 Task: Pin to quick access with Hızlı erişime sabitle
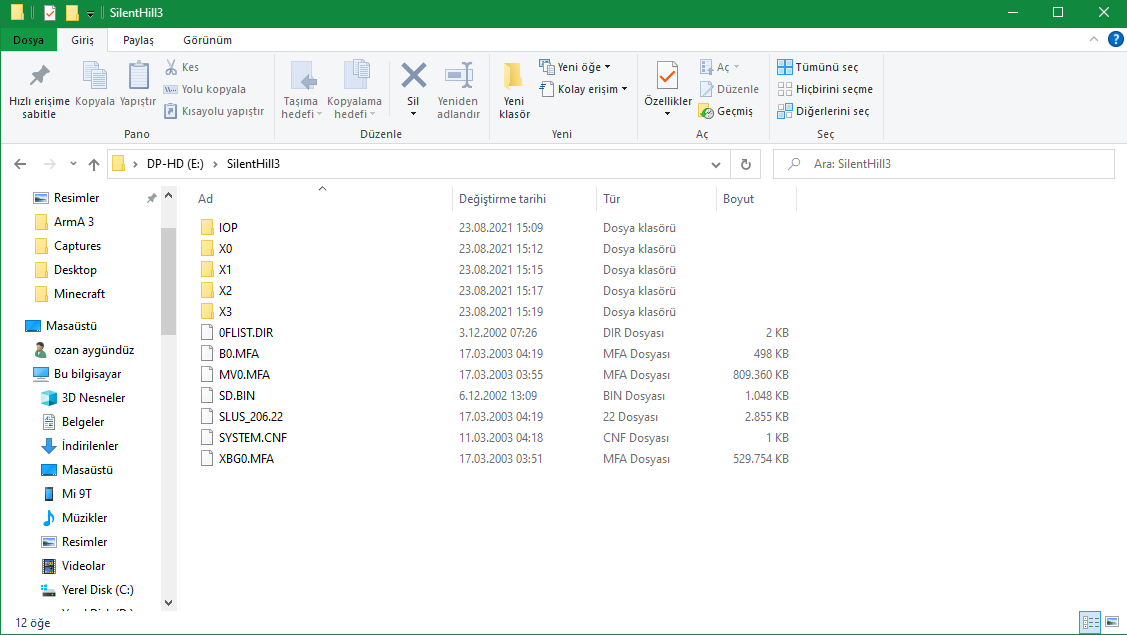pyautogui.click(x=39, y=91)
